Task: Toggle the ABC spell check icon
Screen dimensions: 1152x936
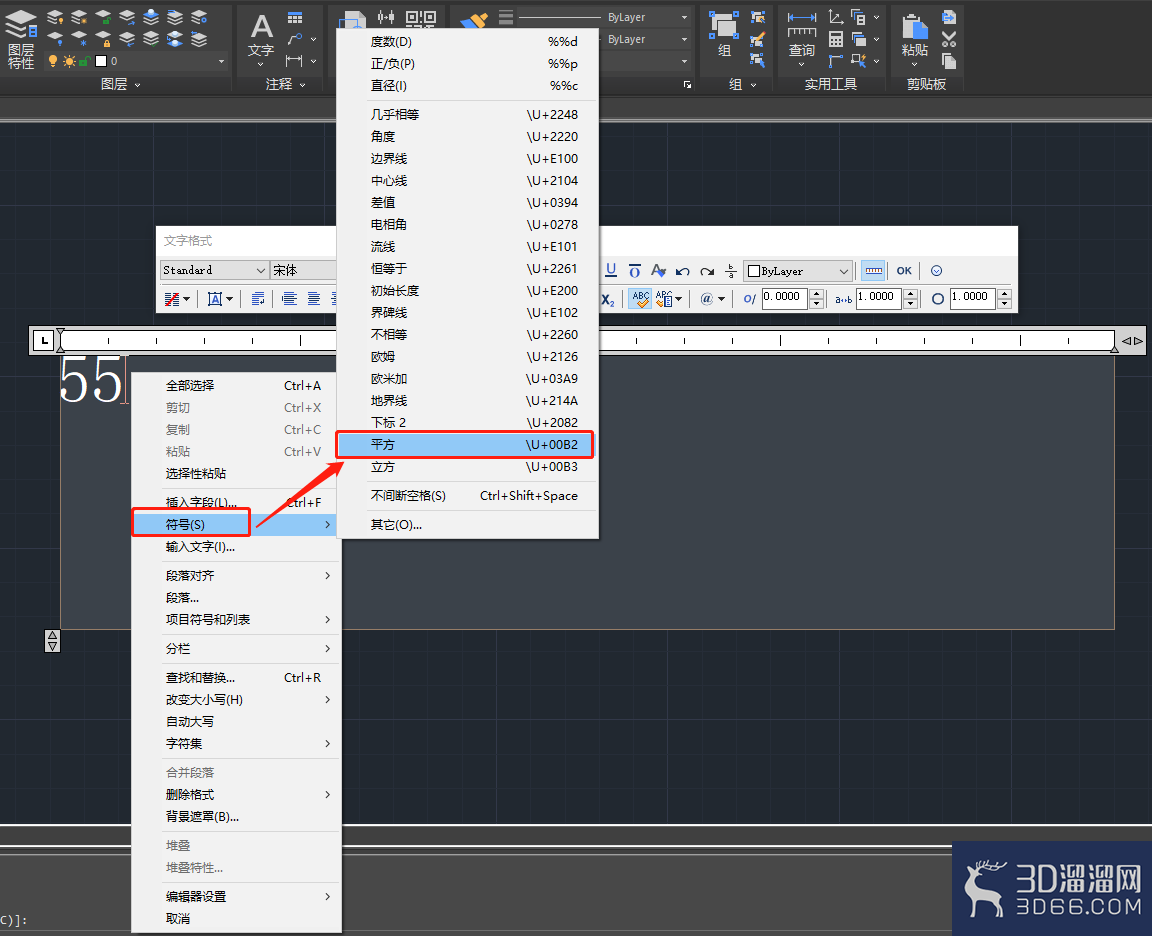Action: coord(641,298)
